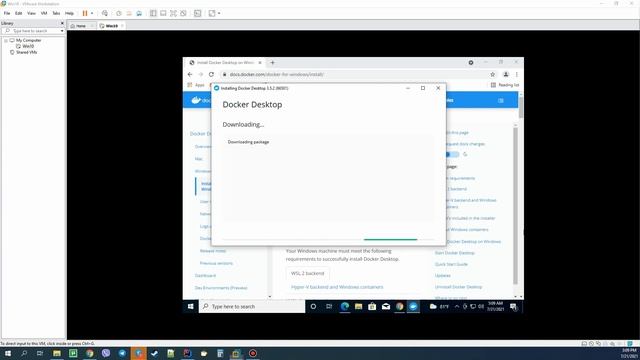The height and width of the screenshot is (360, 640).
Task: Toggle the show library sidebar view icon
Action: click(153, 13)
